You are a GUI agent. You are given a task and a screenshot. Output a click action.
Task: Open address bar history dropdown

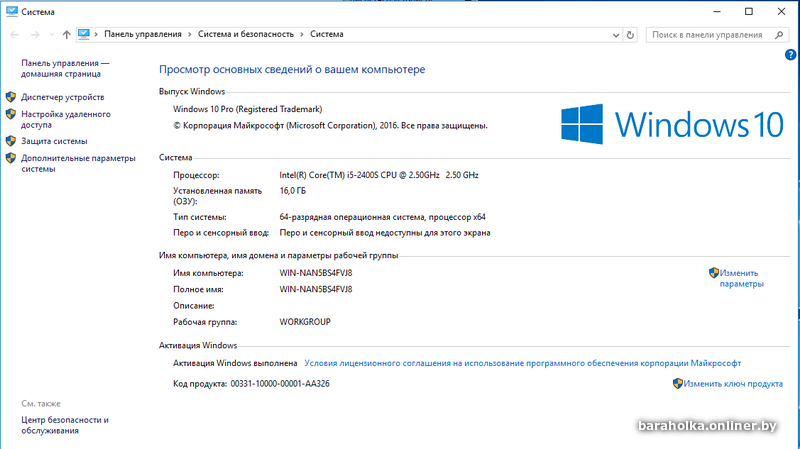(x=616, y=35)
